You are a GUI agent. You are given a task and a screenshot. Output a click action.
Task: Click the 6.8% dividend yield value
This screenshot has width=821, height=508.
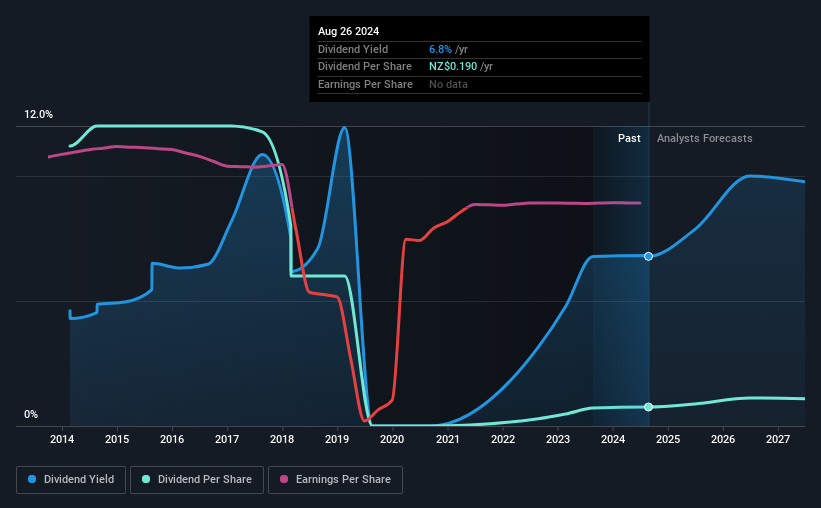(x=440, y=49)
